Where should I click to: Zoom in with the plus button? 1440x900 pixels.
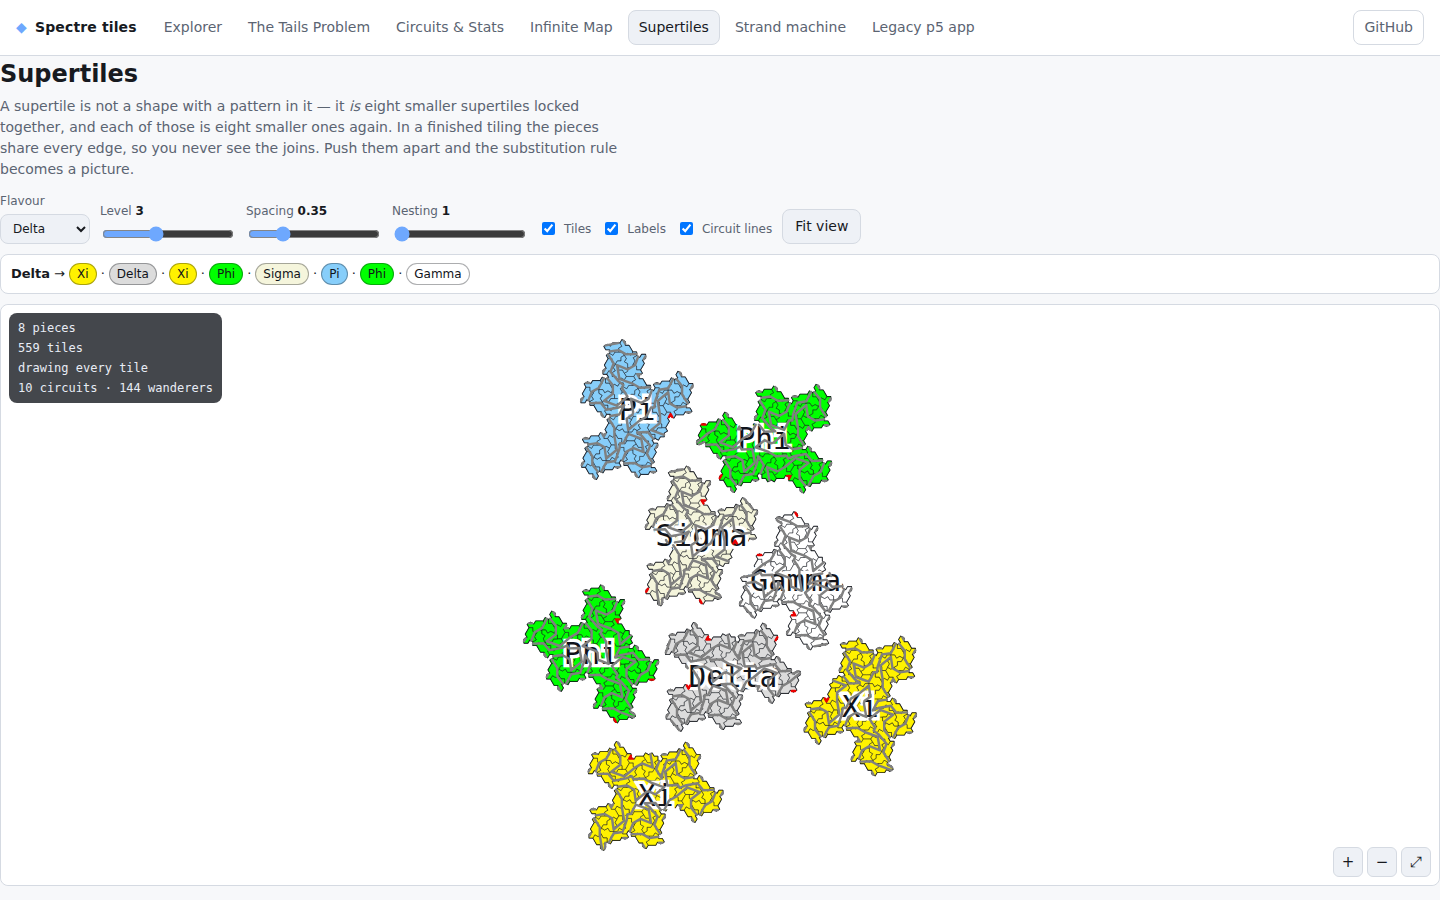(x=1348, y=862)
